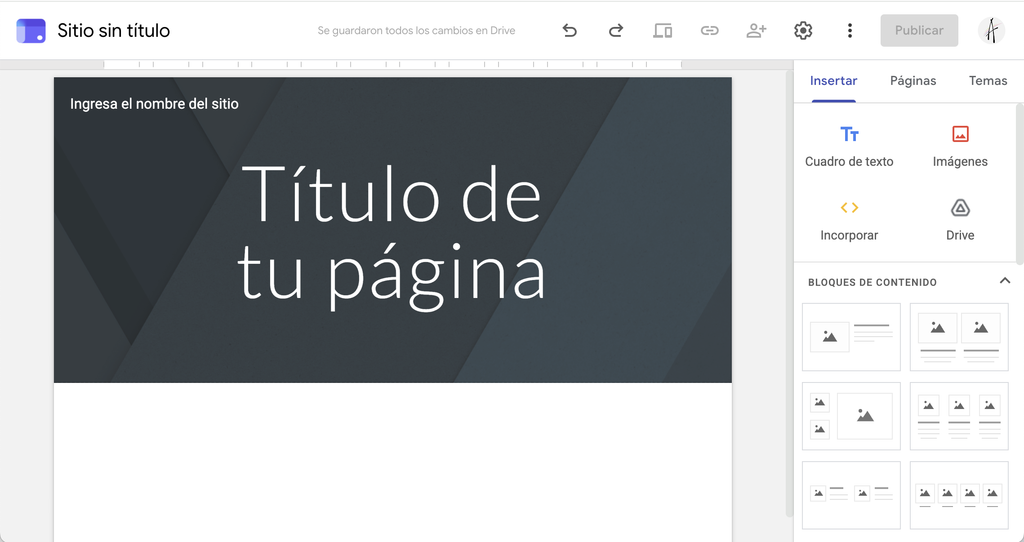Open the site settings gear
This screenshot has height=542, width=1024.
tap(803, 31)
